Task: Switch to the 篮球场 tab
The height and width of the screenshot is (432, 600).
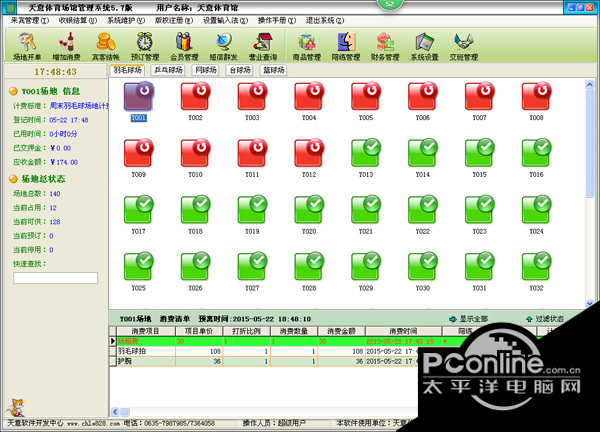Action: pyautogui.click(x=274, y=70)
